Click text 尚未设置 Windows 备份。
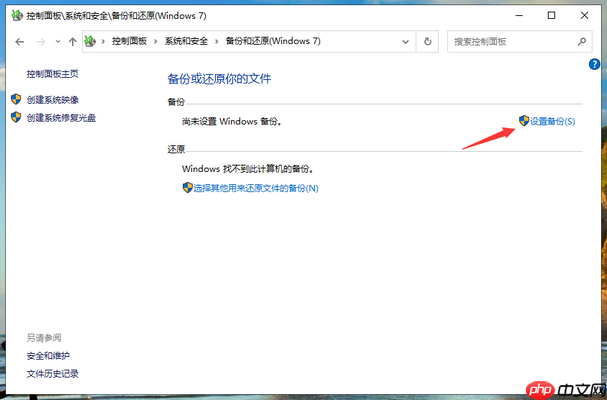This screenshot has width=607, height=400. pyautogui.click(x=232, y=121)
